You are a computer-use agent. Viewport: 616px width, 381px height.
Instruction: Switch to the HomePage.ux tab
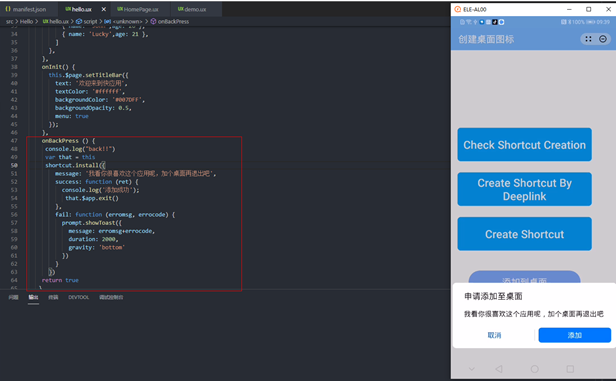(x=138, y=9)
